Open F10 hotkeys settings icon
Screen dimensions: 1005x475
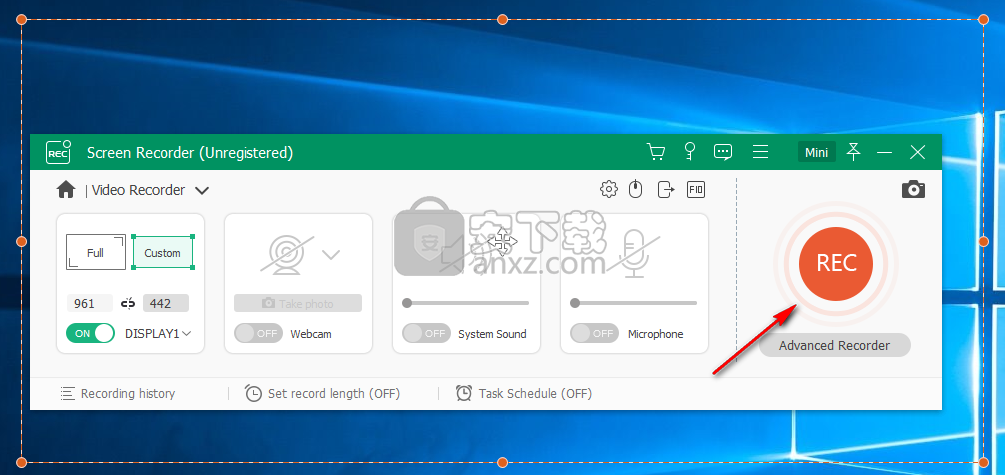pos(695,189)
